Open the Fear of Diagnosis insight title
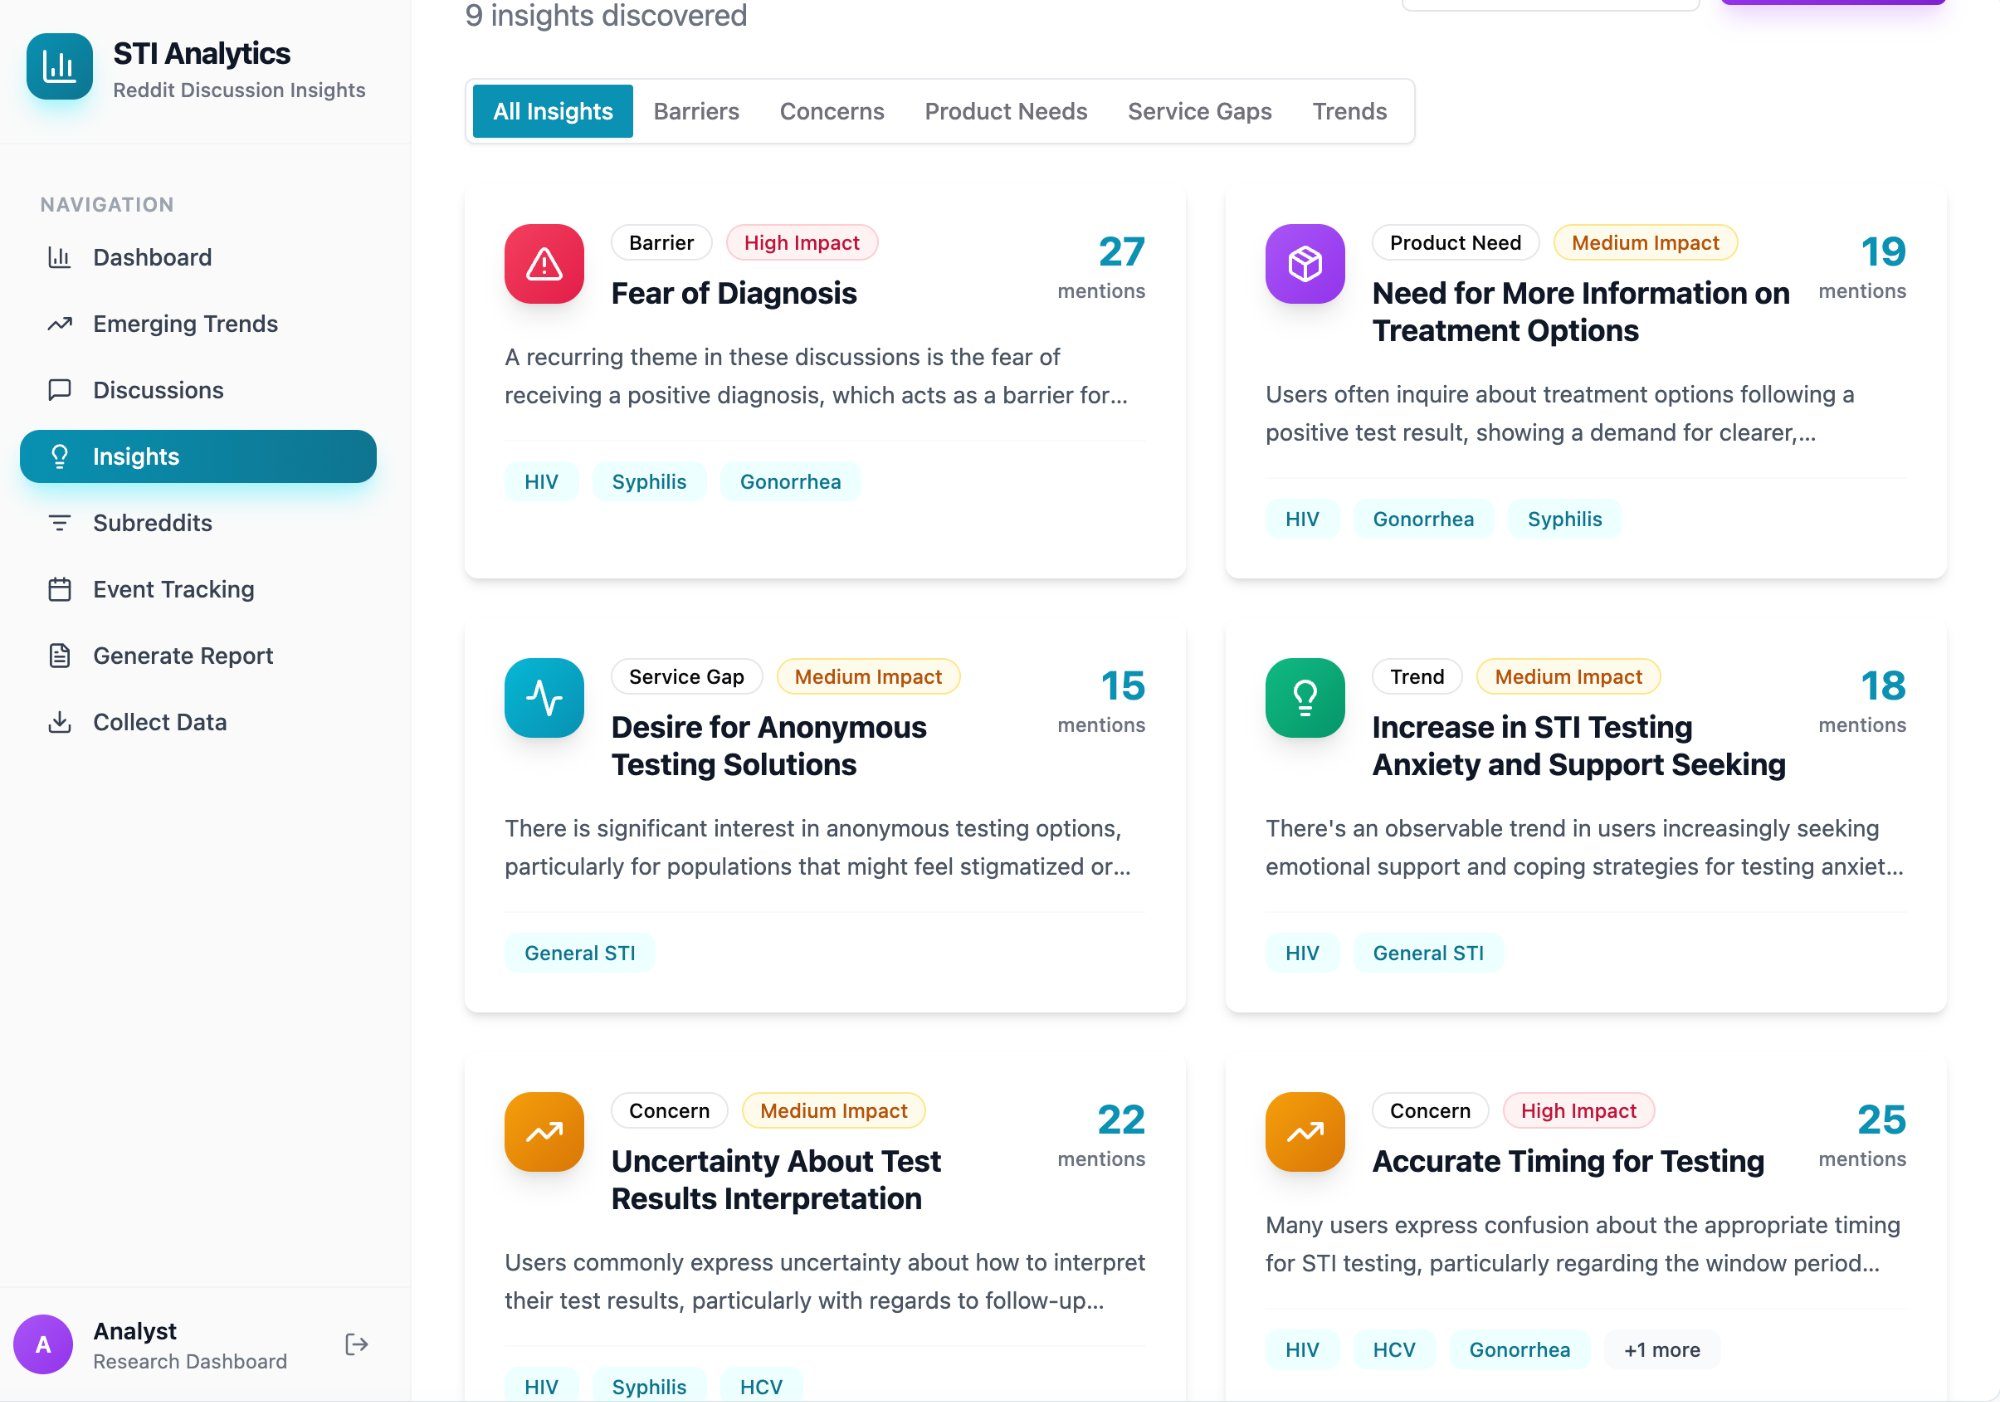This screenshot has width=2000, height=1402. pos(733,293)
